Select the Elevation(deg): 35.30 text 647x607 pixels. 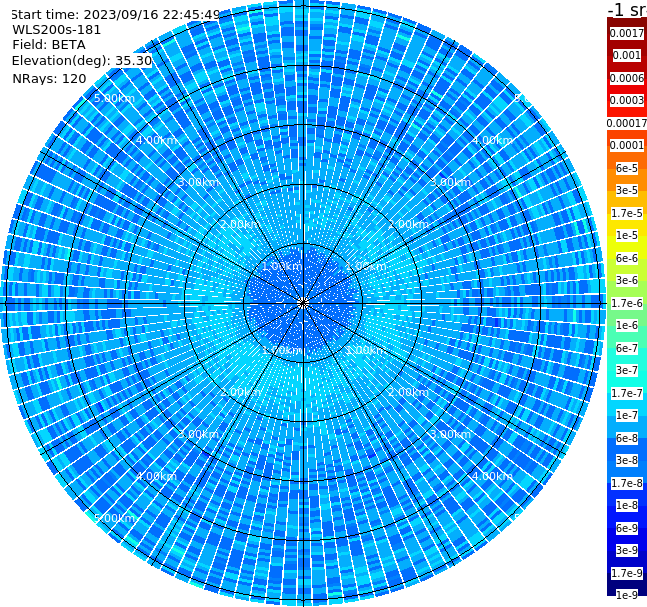(82, 61)
